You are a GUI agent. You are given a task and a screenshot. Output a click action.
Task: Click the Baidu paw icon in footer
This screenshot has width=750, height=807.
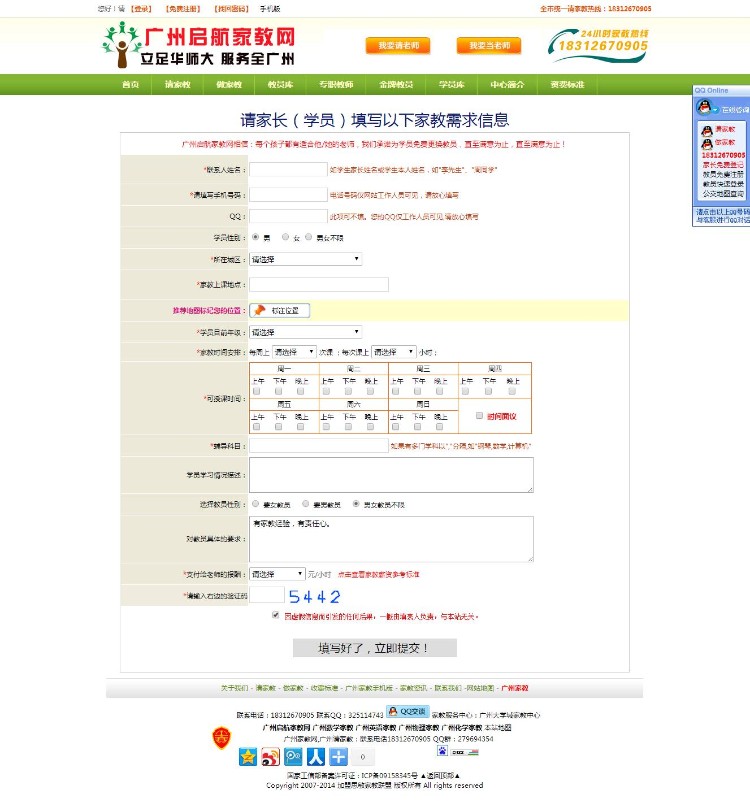click(x=442, y=751)
